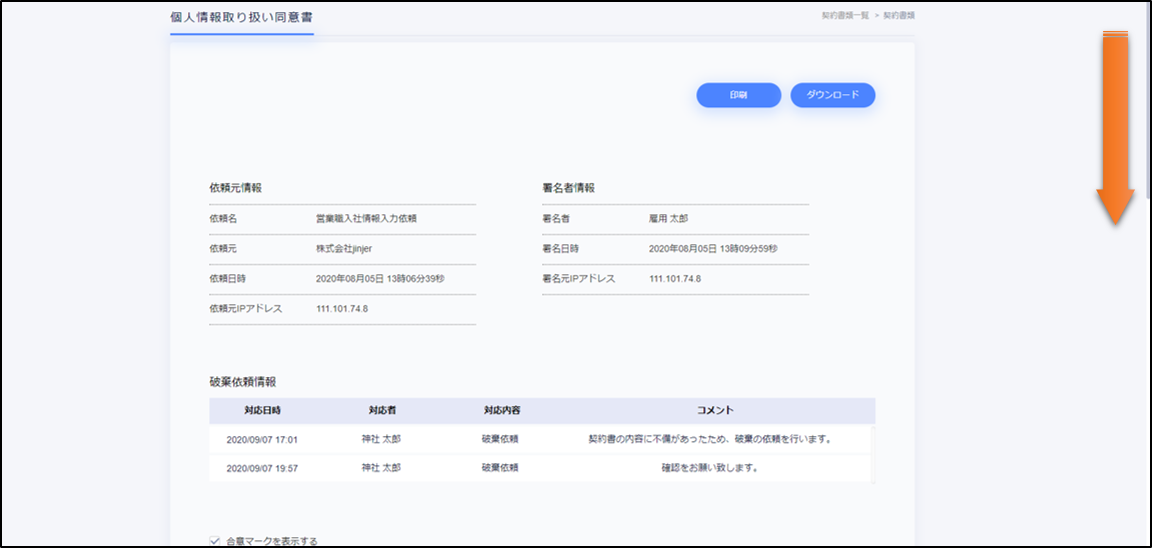The image size is (1152, 548).
Task: Click the 対応日時 column header
Action: coord(262,411)
